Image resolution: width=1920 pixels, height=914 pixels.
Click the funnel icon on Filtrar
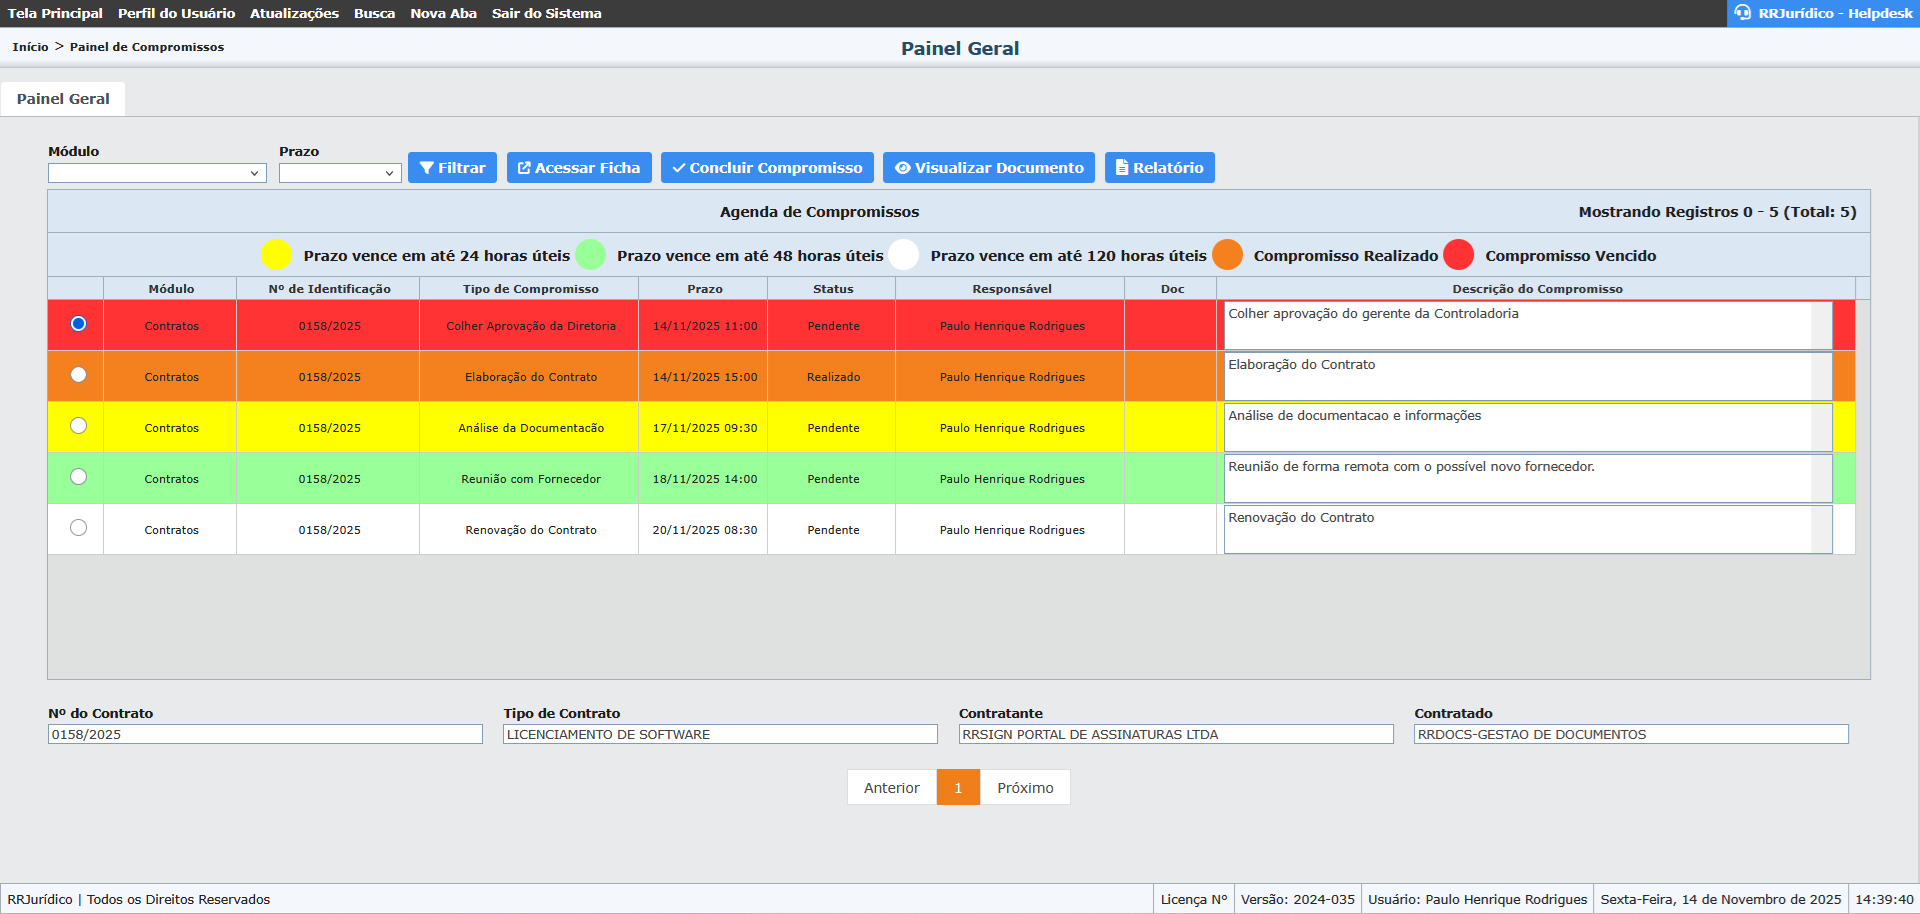[427, 168]
